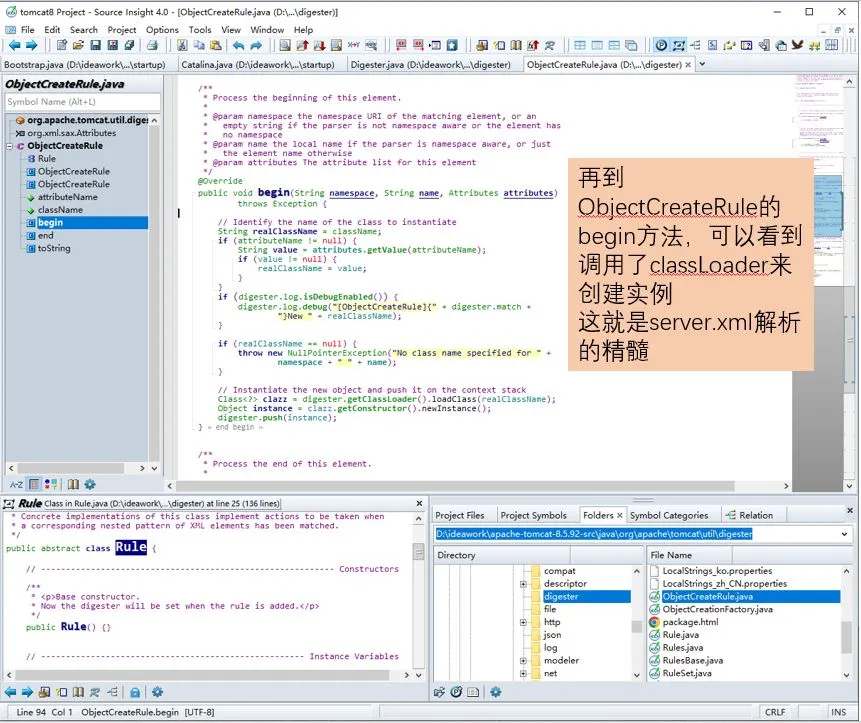Switch to Project Symbols tab

[x=533, y=515]
